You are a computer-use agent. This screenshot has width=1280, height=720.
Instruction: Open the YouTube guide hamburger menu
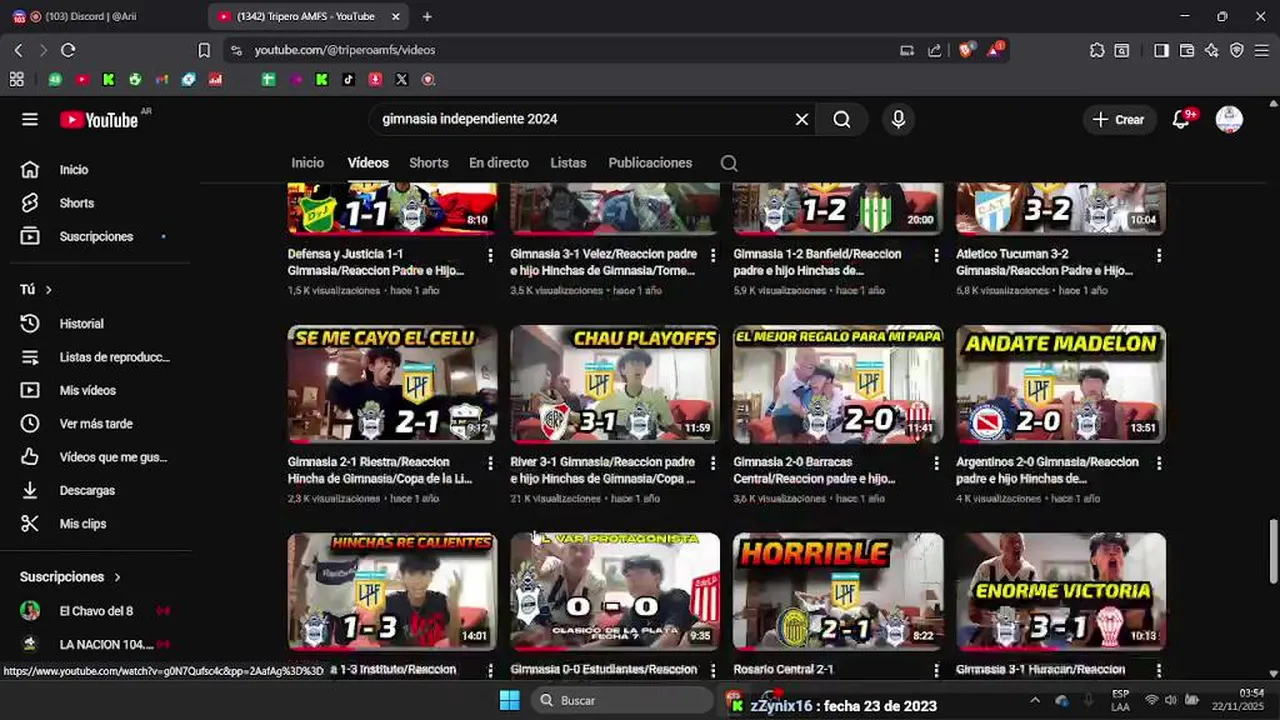click(x=30, y=119)
